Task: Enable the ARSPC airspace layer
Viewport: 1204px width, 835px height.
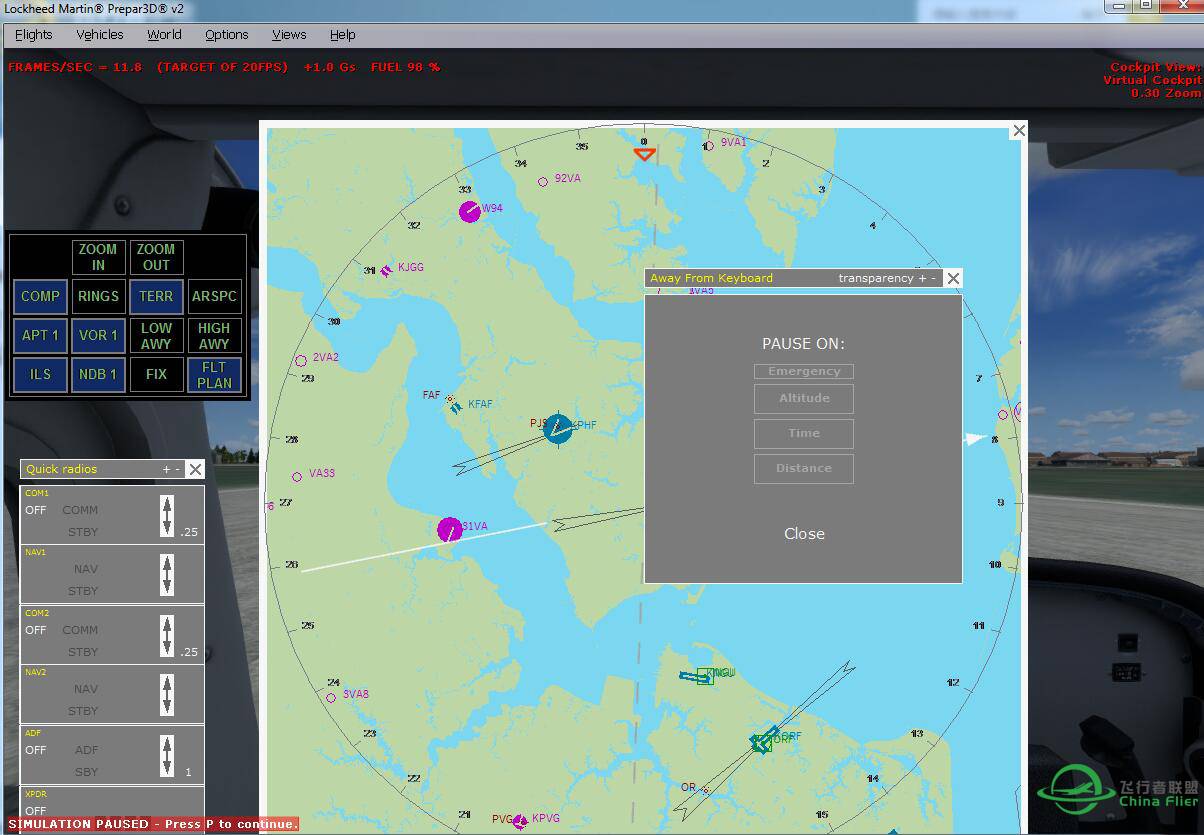Action: [214, 296]
